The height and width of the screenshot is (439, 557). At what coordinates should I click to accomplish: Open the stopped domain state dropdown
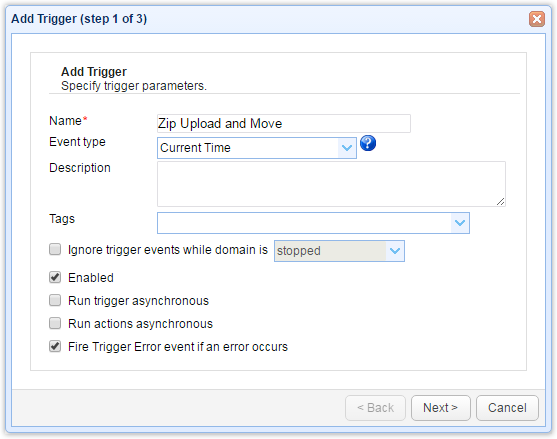coord(339,251)
